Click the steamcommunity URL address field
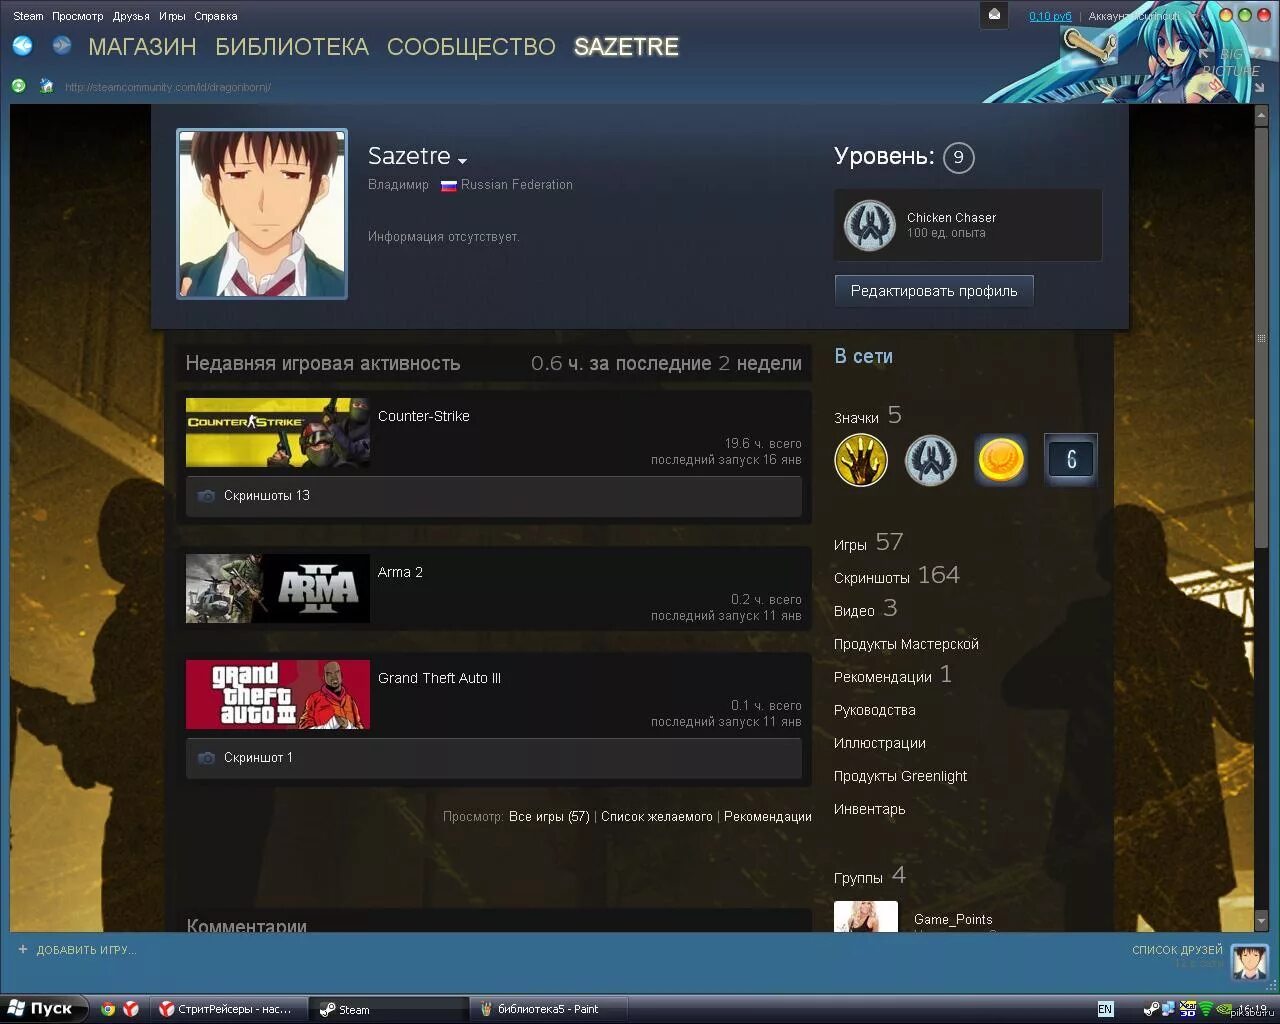This screenshot has height=1024, width=1280. (x=168, y=87)
